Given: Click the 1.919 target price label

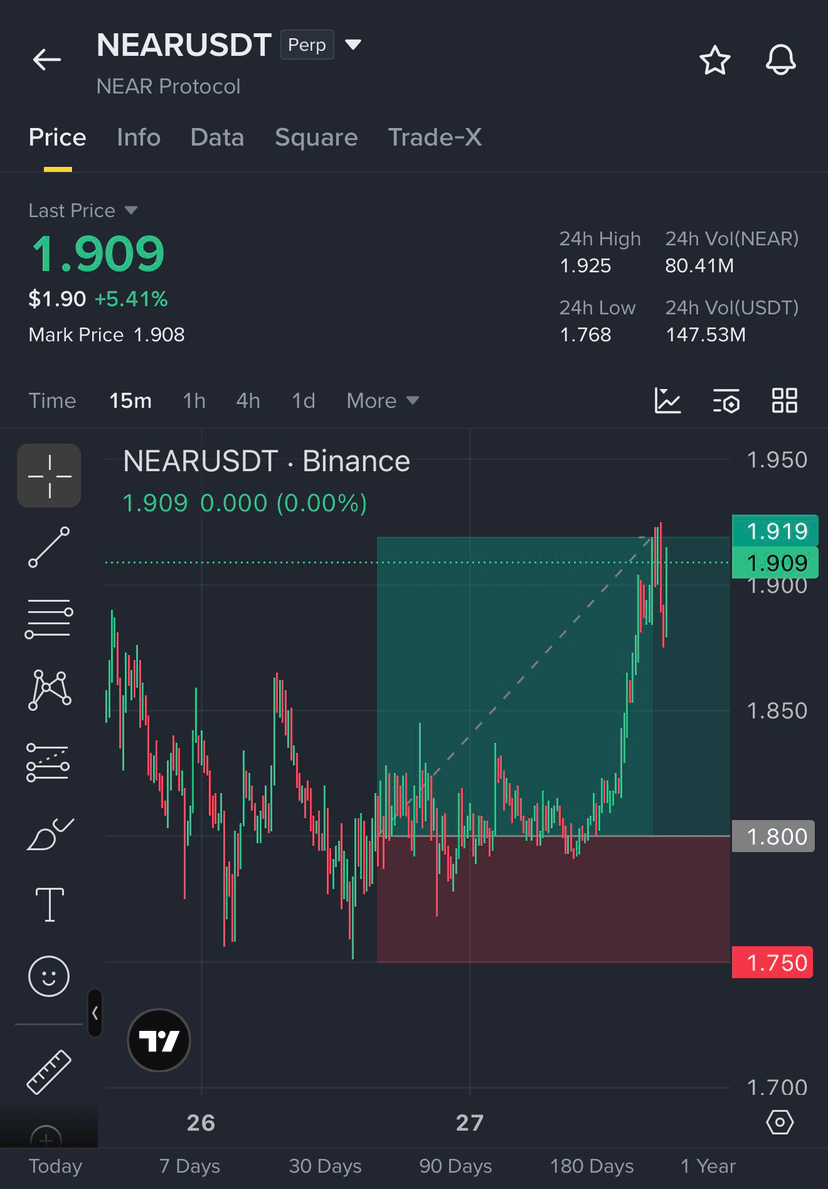Looking at the screenshot, I should pyautogui.click(x=775, y=531).
